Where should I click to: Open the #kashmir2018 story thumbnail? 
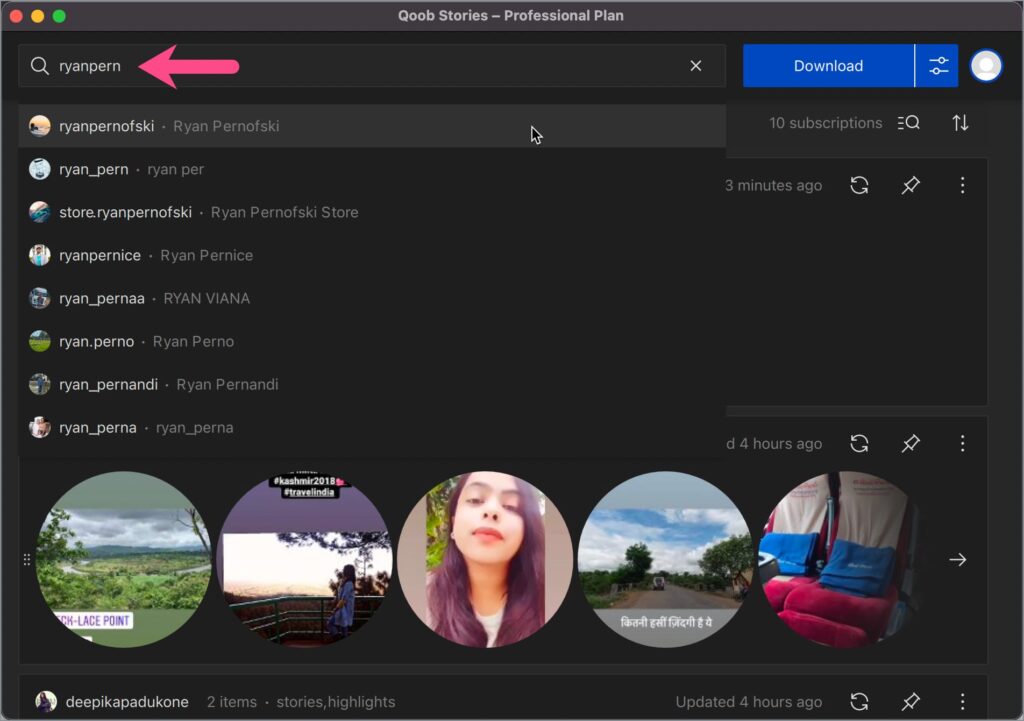pos(304,560)
